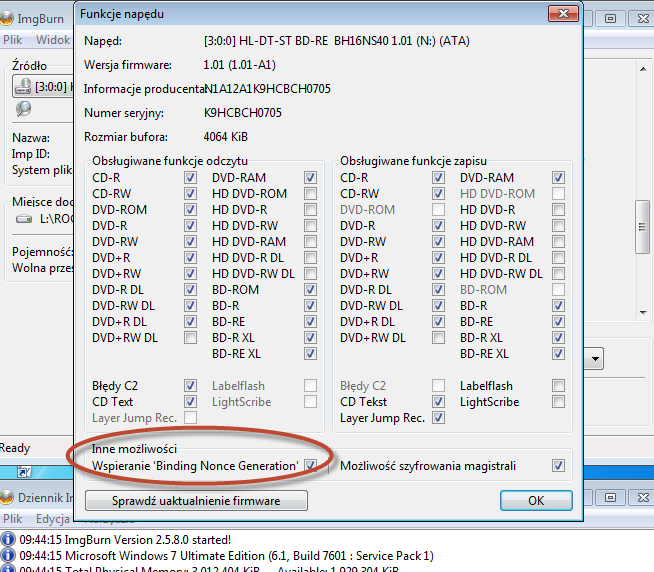Toggle the BD-R XL write checkbox

pos(558,338)
